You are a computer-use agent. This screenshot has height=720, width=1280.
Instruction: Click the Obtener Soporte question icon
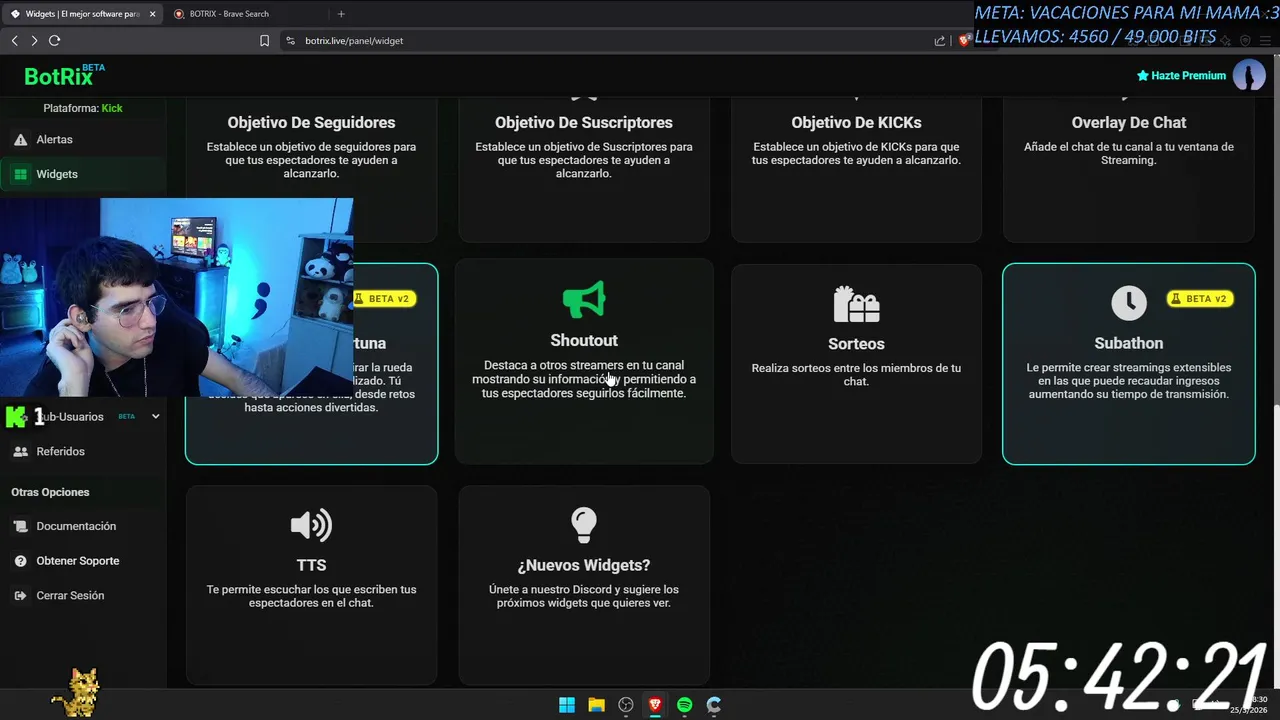[20, 561]
